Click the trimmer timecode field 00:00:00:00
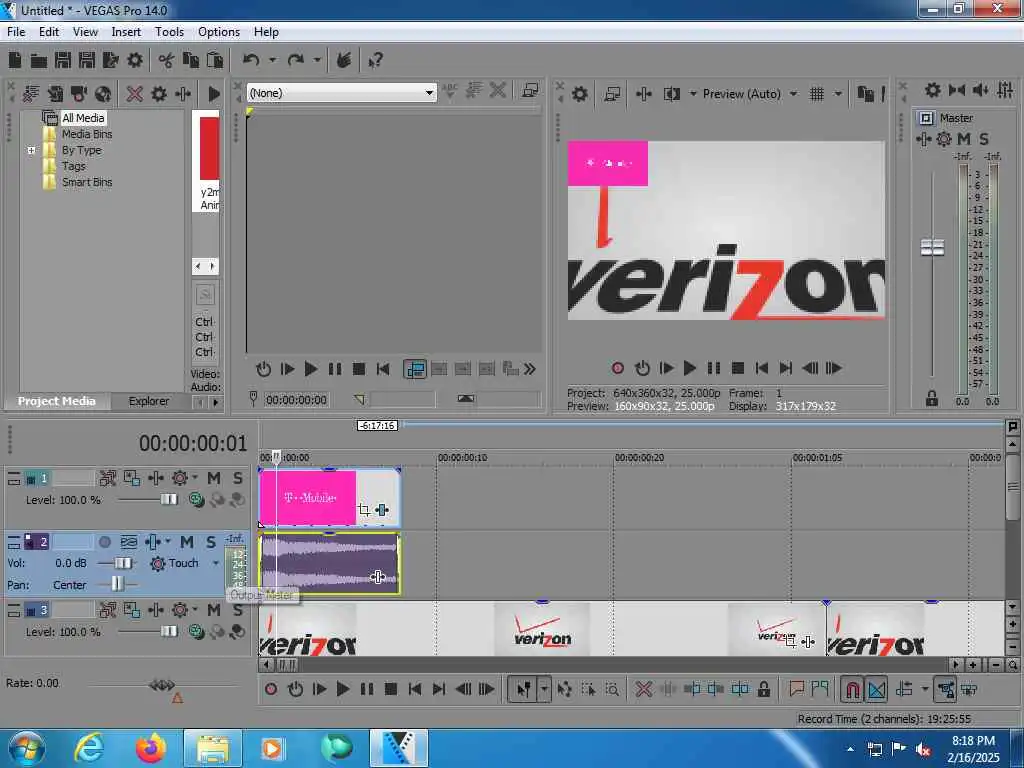 tap(296, 400)
